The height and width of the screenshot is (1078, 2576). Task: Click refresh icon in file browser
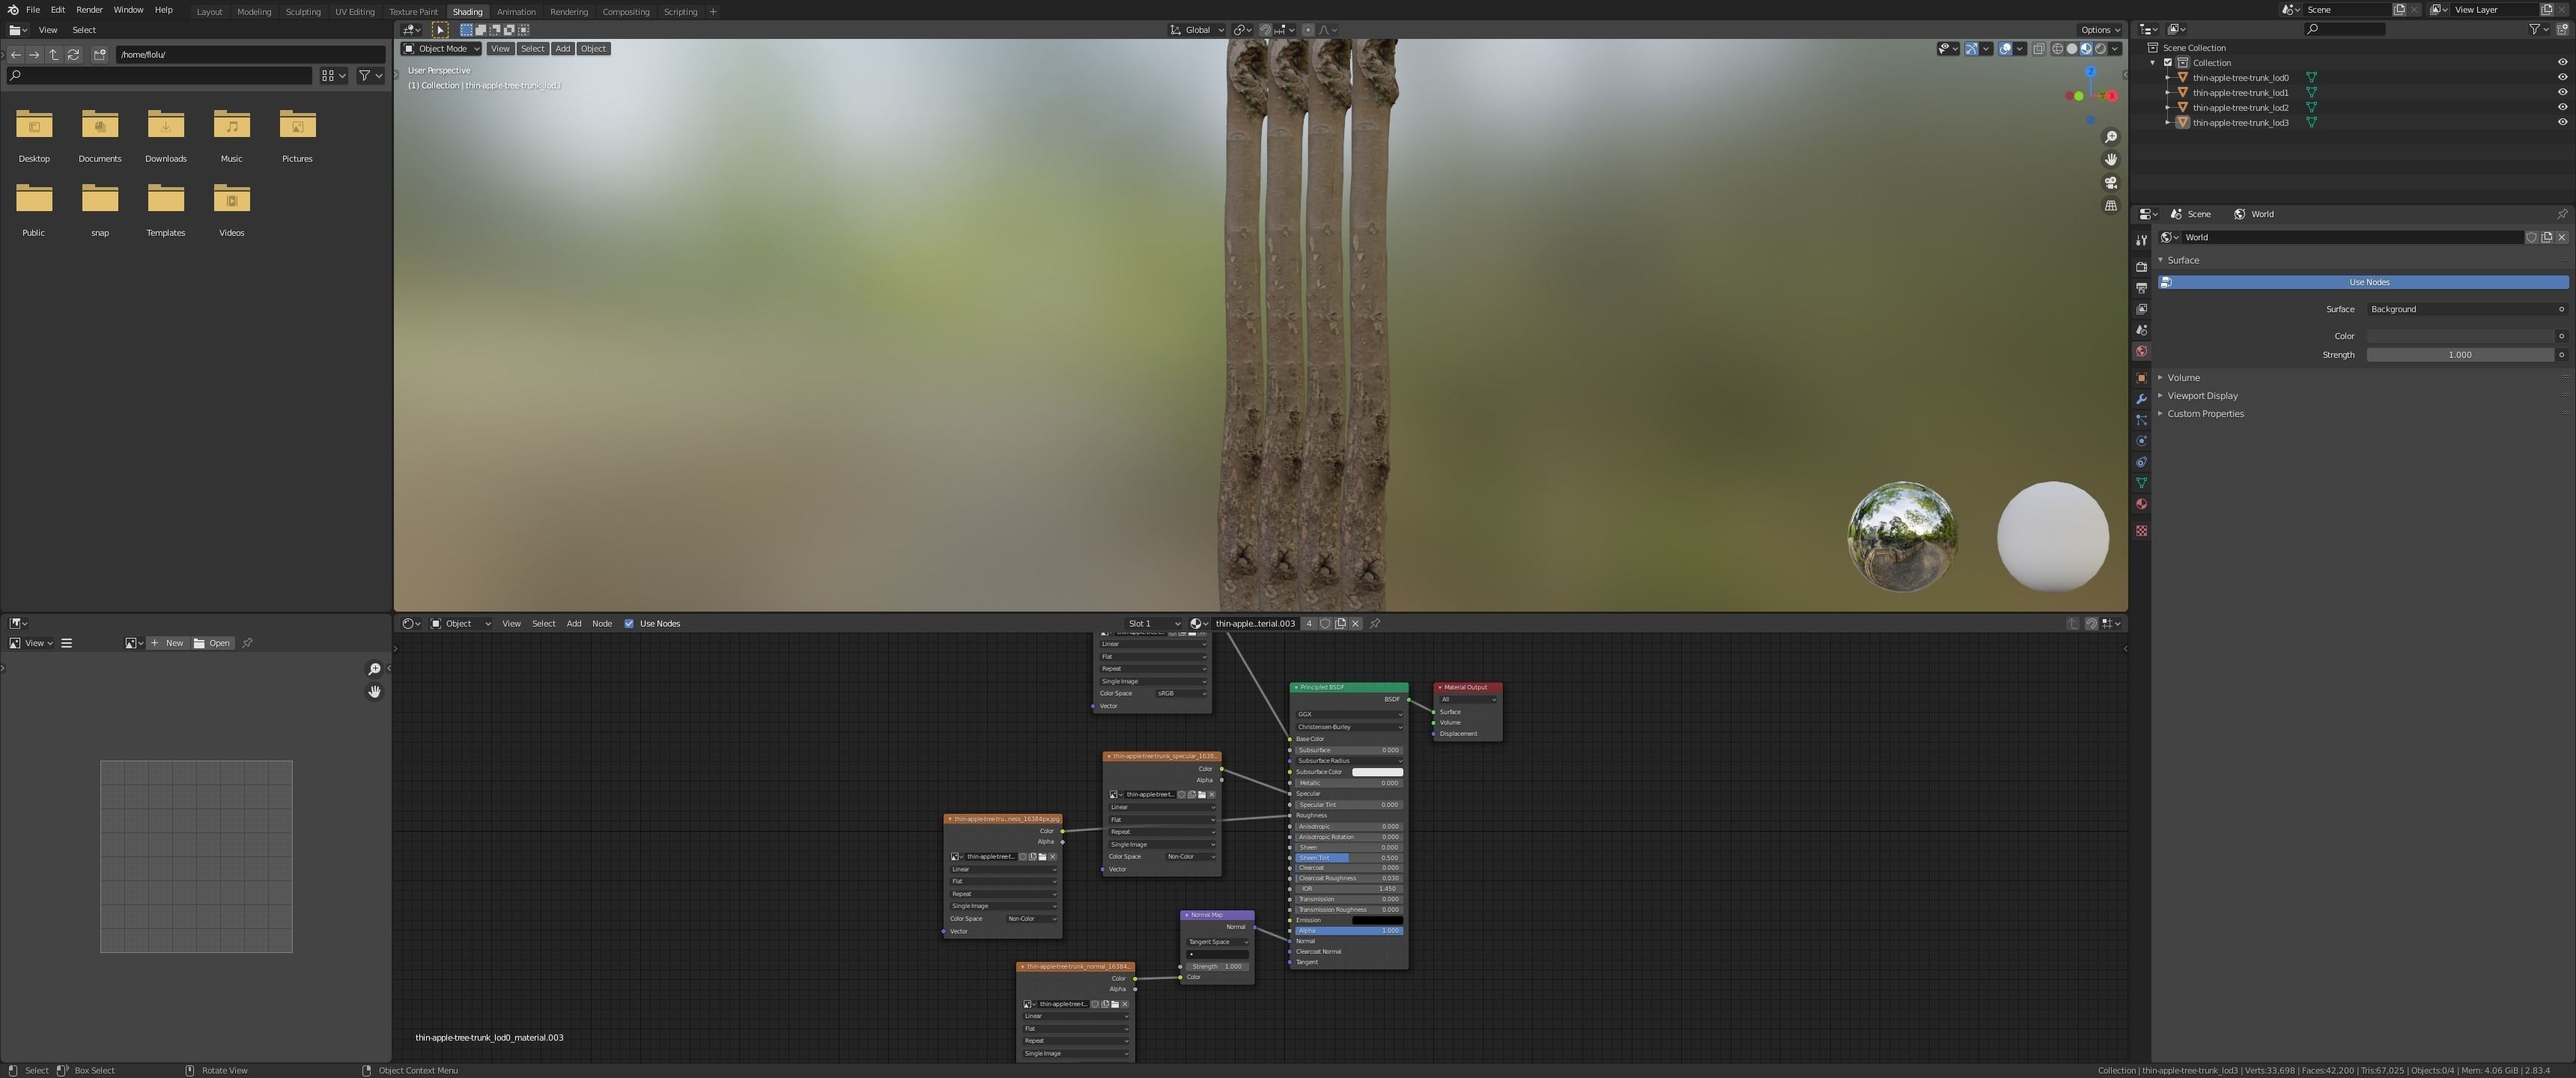click(x=73, y=55)
